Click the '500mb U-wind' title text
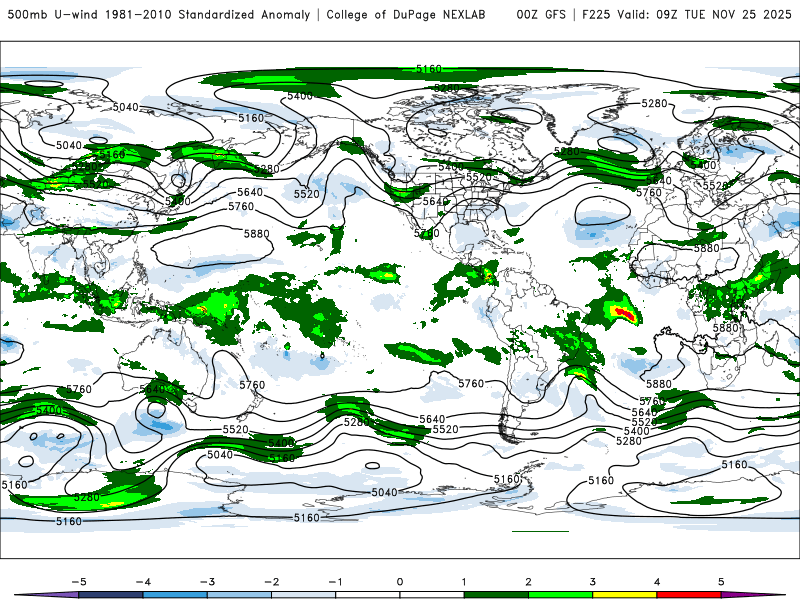Viewport: 800px width, 600px height. [x=53, y=14]
